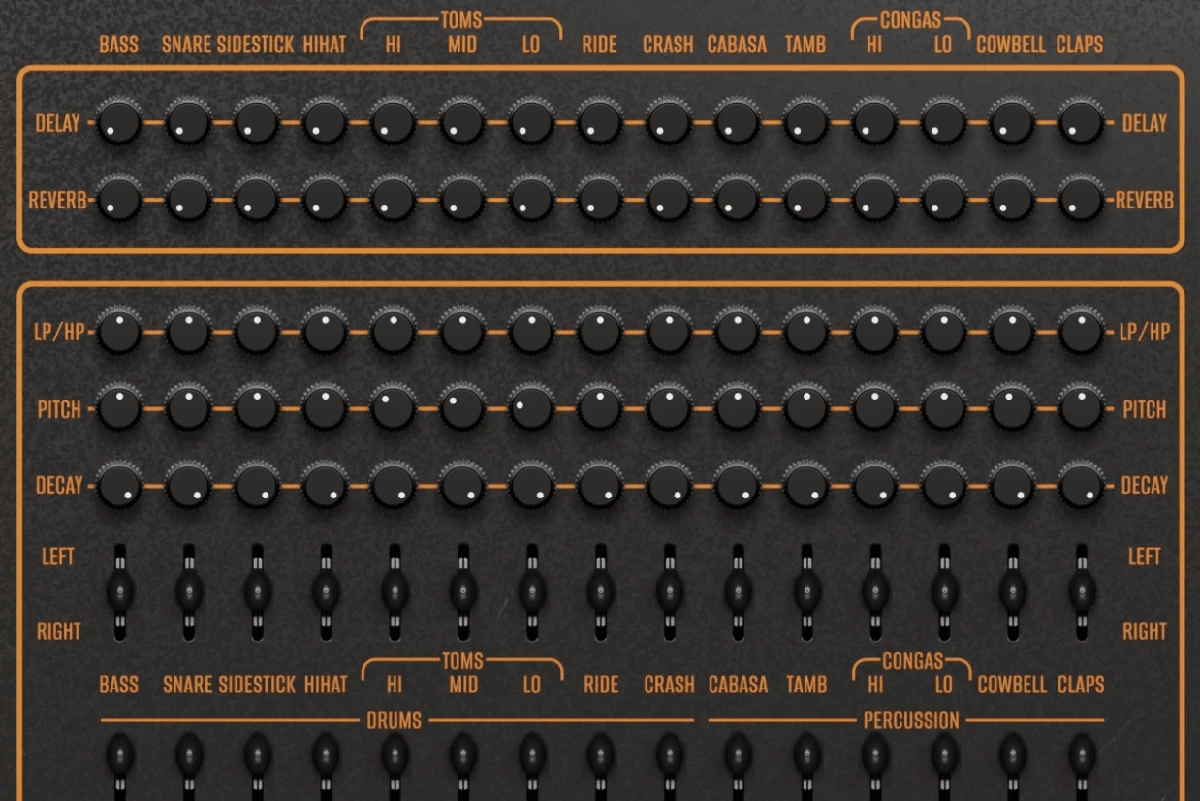Select the Cabasa LP/HP filter knob
Image resolution: width=1200 pixels, height=801 pixels.
737,331
